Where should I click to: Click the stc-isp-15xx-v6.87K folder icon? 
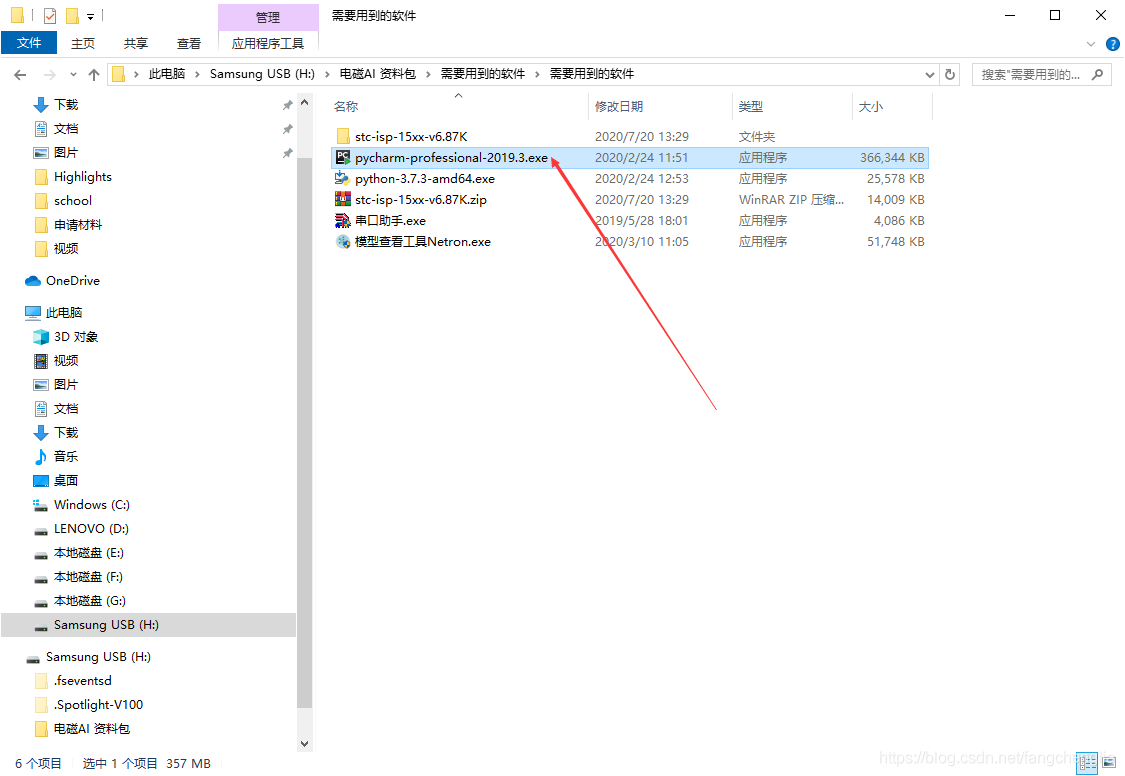point(343,136)
